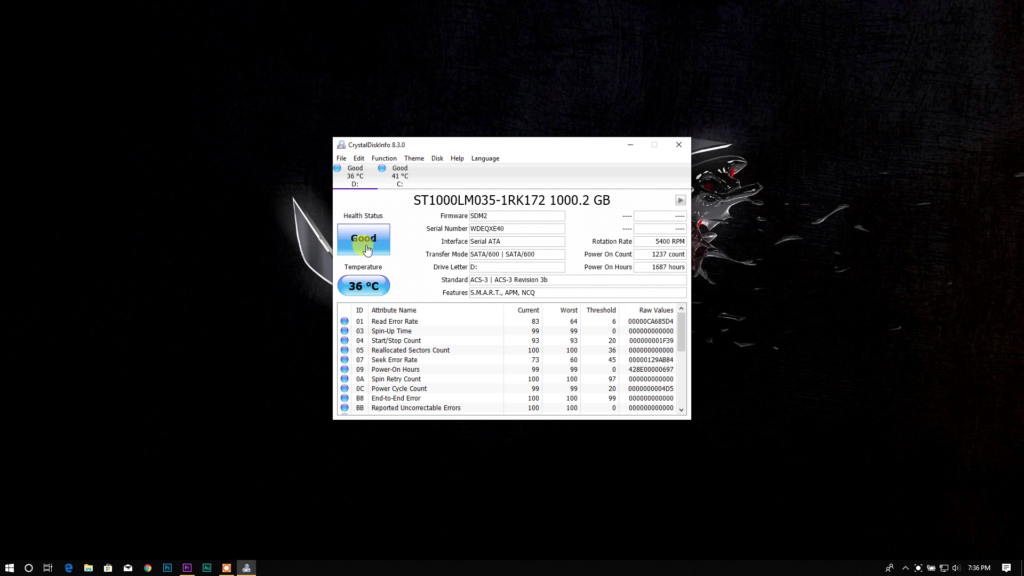Open Photoshop from the taskbar
This screenshot has height=576, width=1024.
click(167, 568)
